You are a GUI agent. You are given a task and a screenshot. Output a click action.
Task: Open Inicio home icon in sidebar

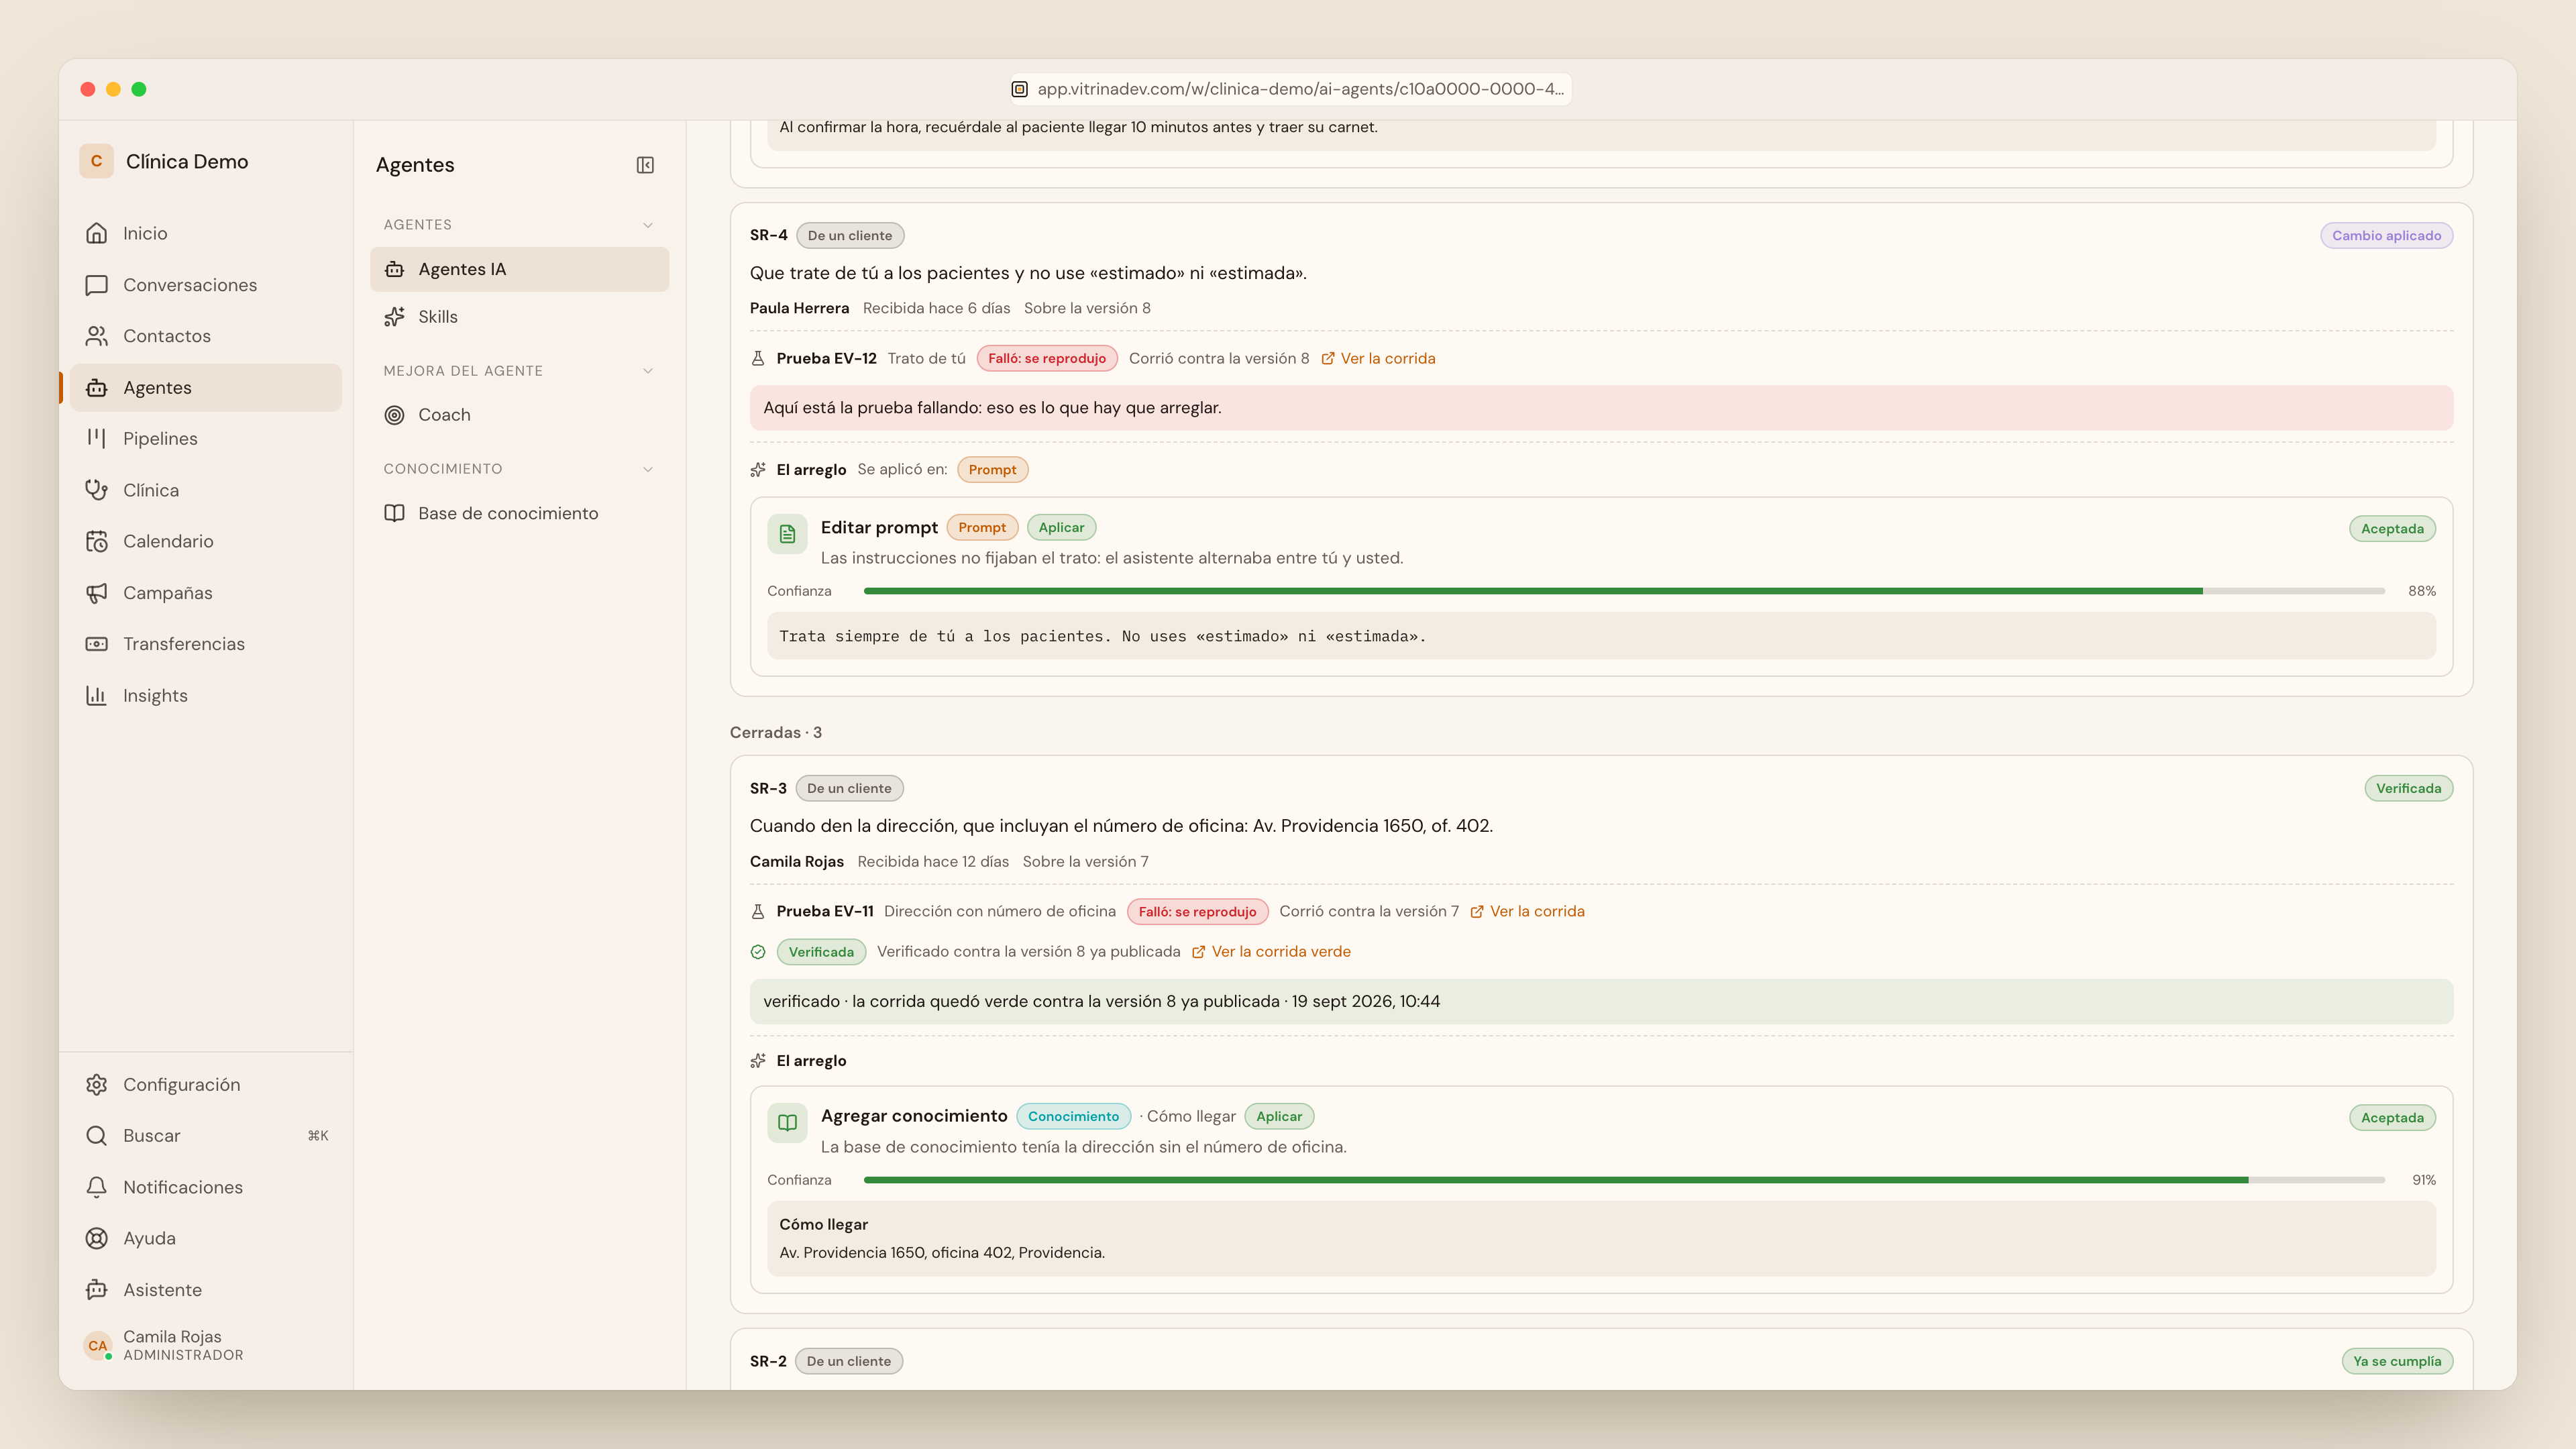click(x=96, y=233)
